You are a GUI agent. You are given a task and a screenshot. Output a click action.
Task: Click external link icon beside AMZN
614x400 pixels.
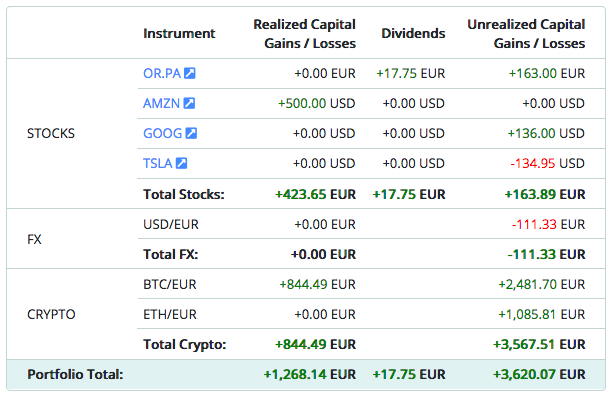[189, 103]
